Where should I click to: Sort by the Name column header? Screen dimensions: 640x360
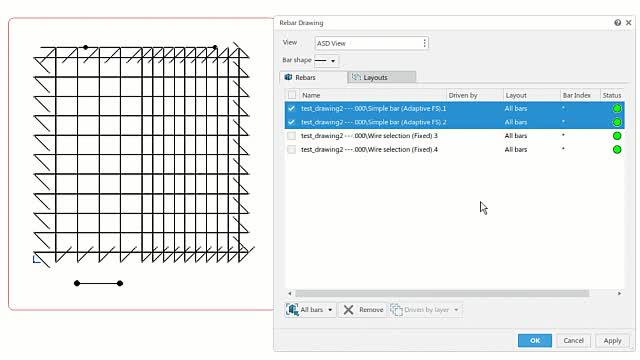(x=372, y=95)
